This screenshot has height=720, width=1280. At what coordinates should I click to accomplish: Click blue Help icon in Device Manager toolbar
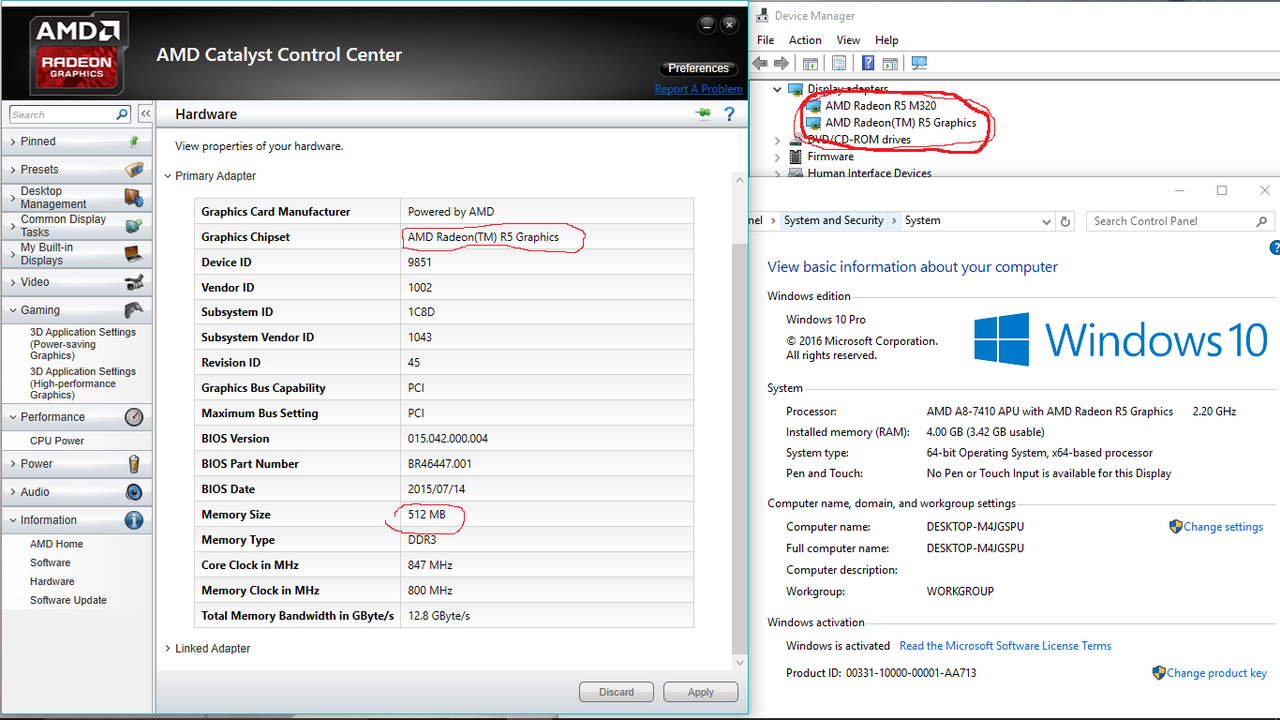tap(868, 63)
